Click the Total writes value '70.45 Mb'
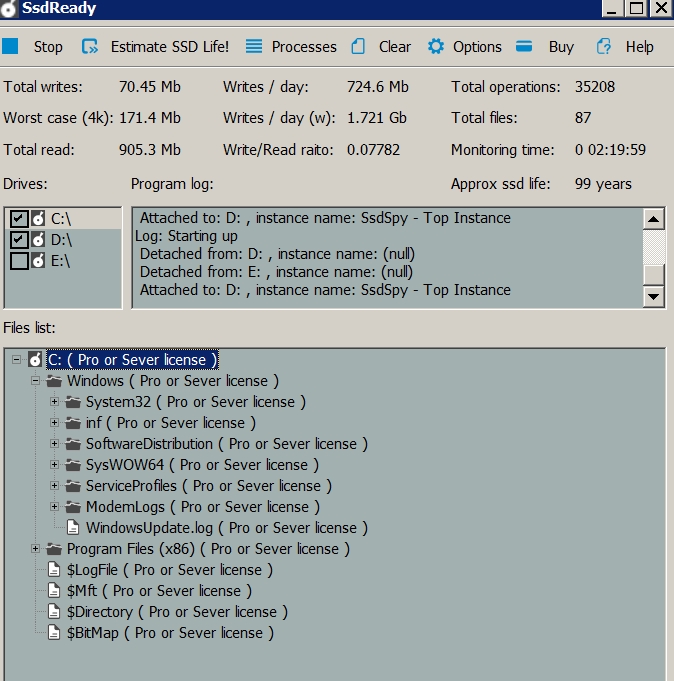Image resolution: width=674 pixels, height=681 pixels. pyautogui.click(x=149, y=87)
